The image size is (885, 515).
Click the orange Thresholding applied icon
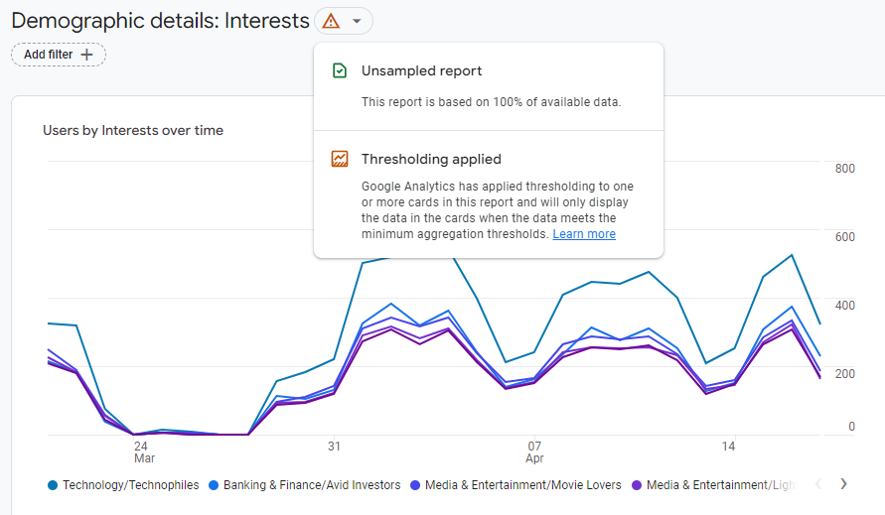tap(340, 159)
